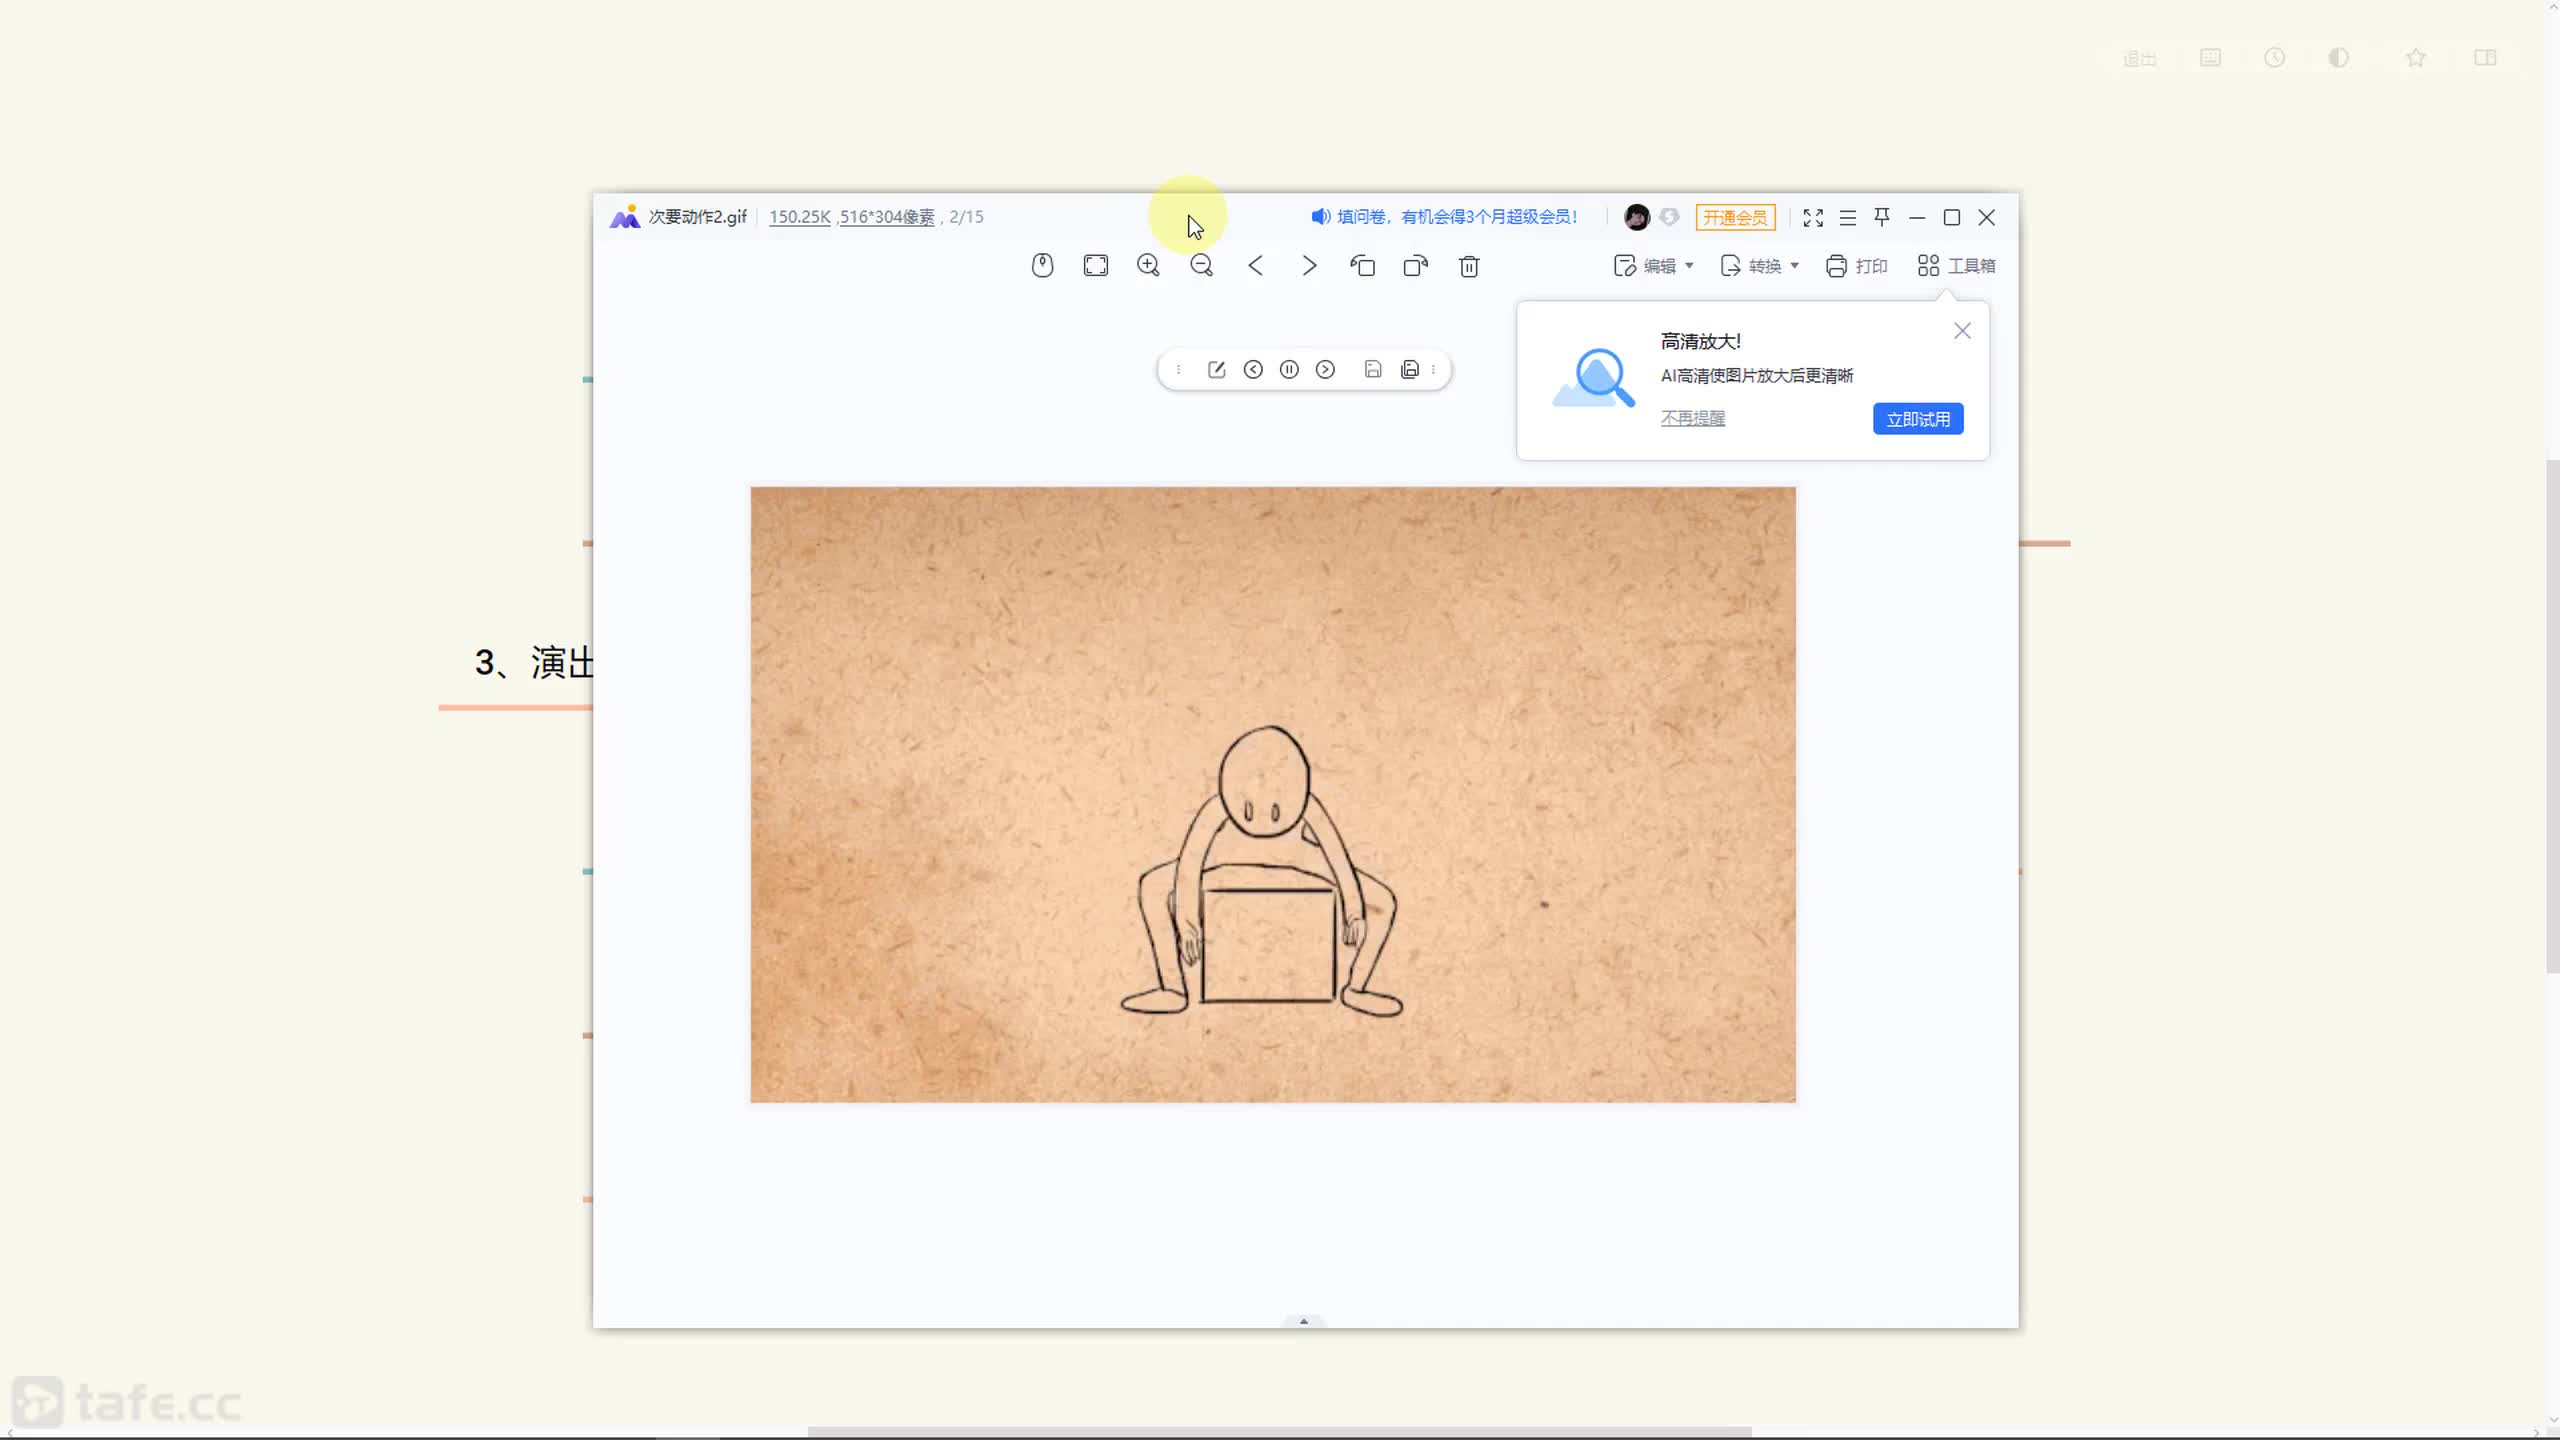The width and height of the screenshot is (2560, 1440).
Task: Click the GIF toolbar right more-options dots
Action: click(1434, 370)
